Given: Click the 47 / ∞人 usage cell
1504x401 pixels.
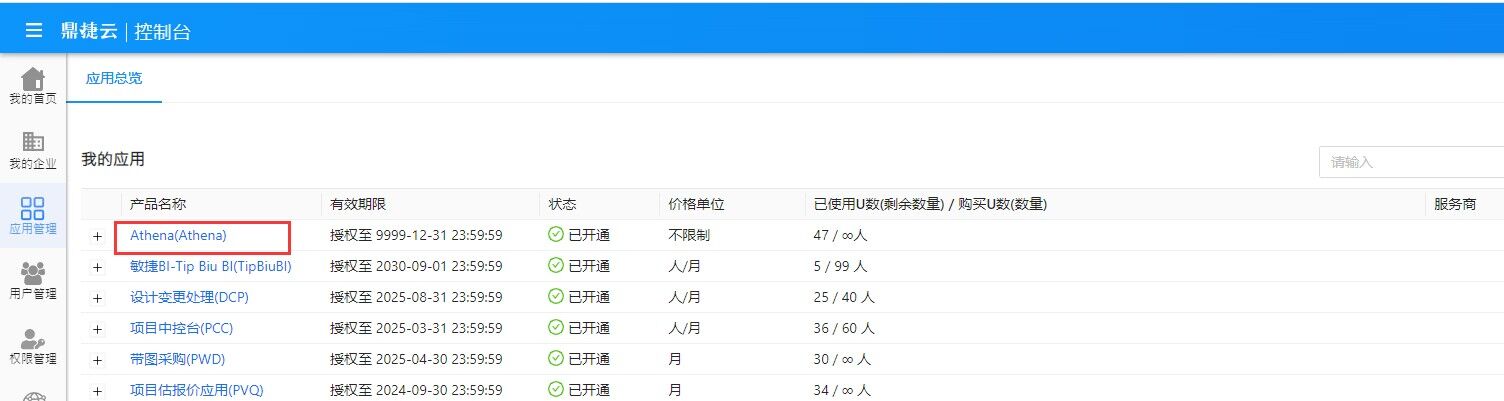Looking at the screenshot, I should pos(841,235).
